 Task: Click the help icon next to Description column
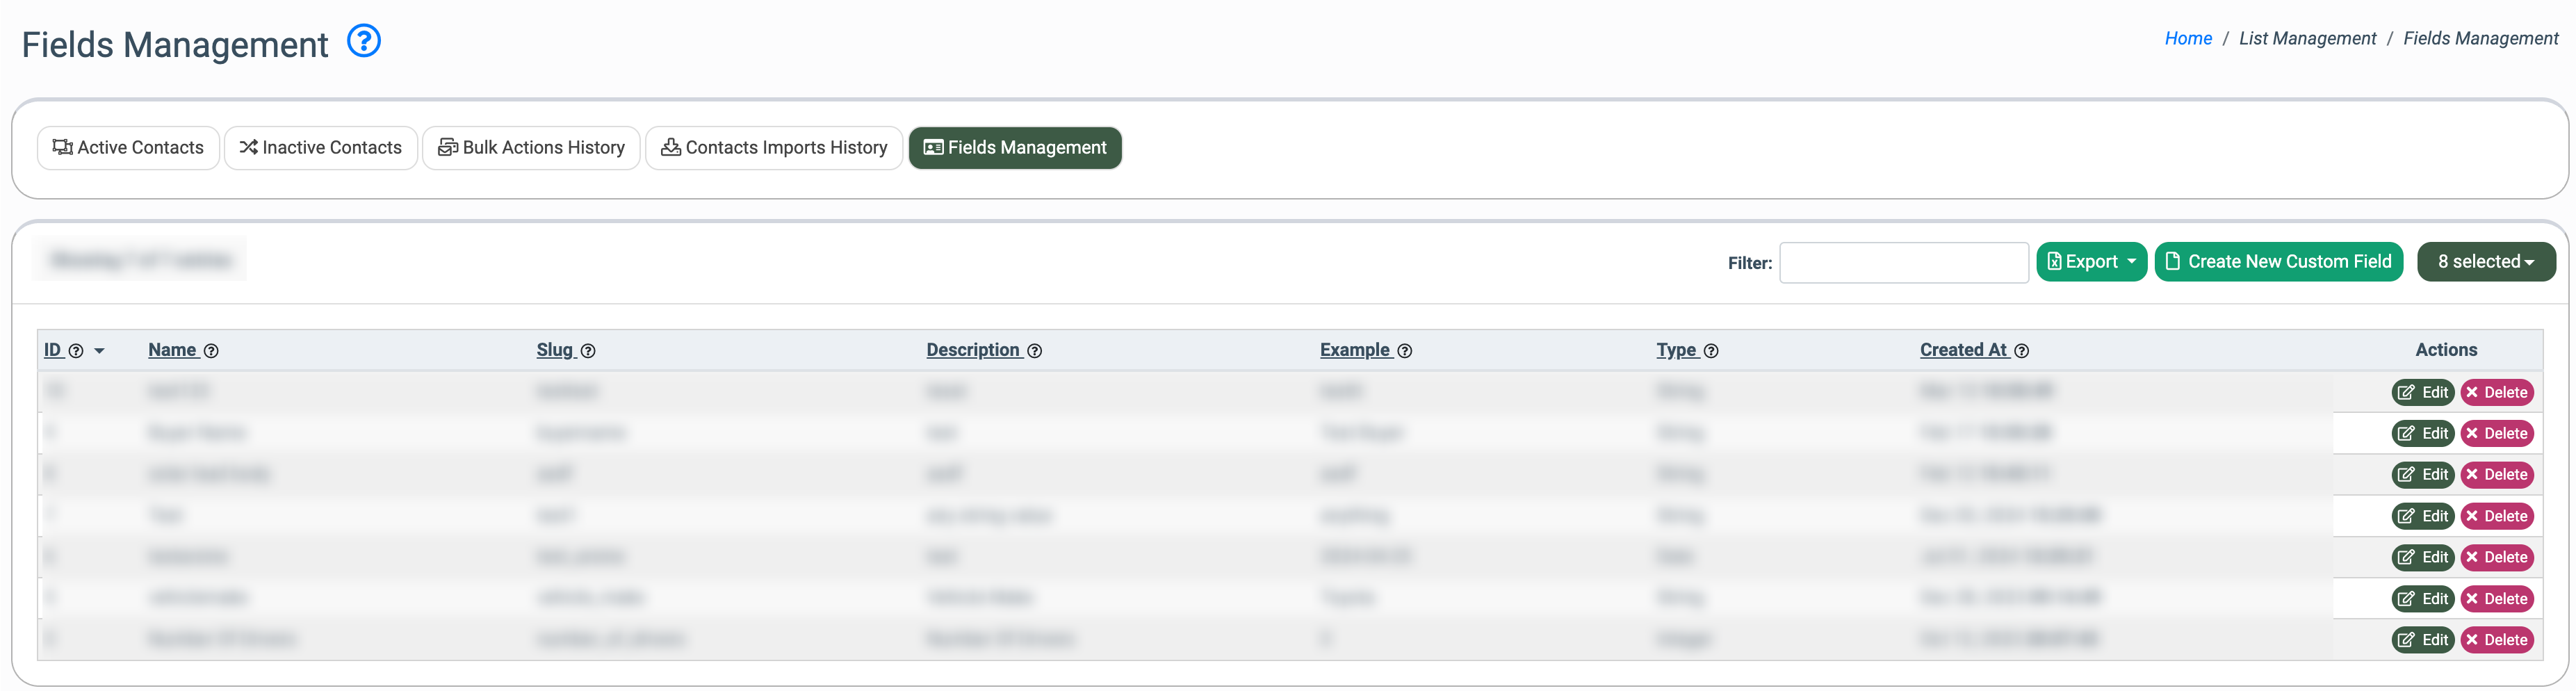1035,351
